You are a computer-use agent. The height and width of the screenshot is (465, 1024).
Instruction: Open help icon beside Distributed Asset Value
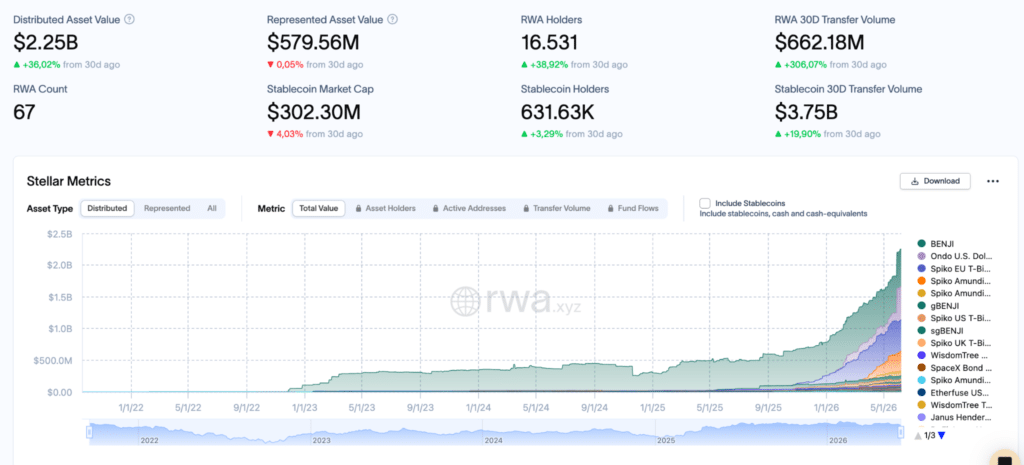click(129, 20)
